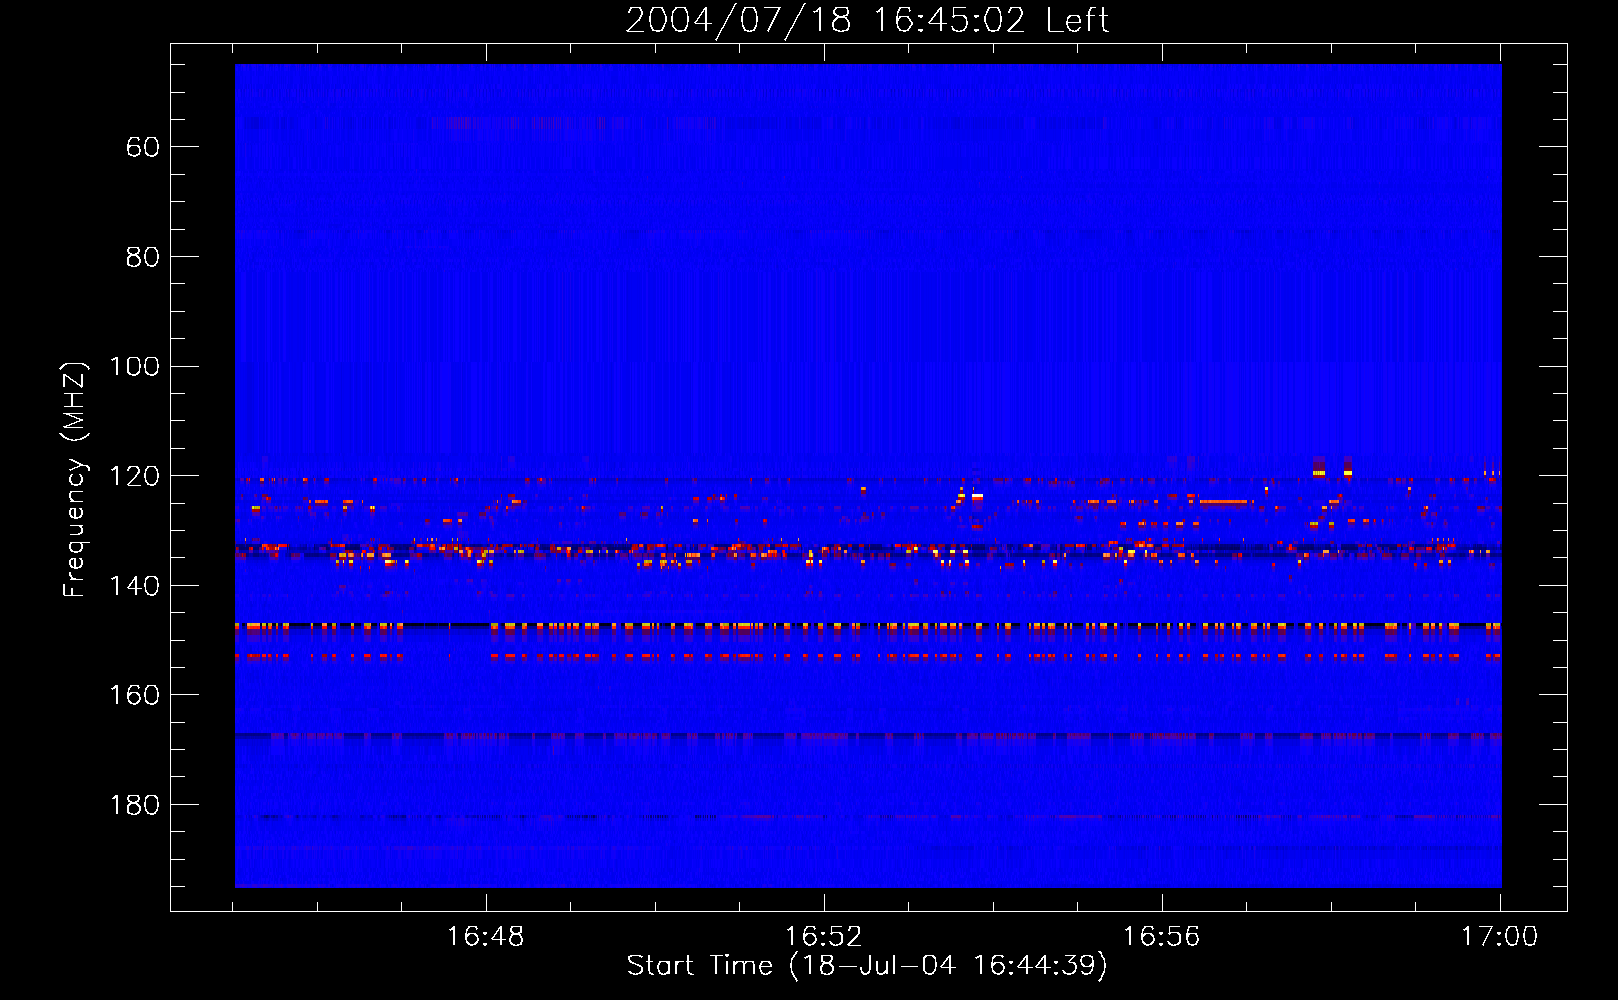Image resolution: width=1618 pixels, height=1000 pixels.
Task: Click the 'Start Time (18-Jul-04 16:44:39)' axis label
Action: (867, 966)
